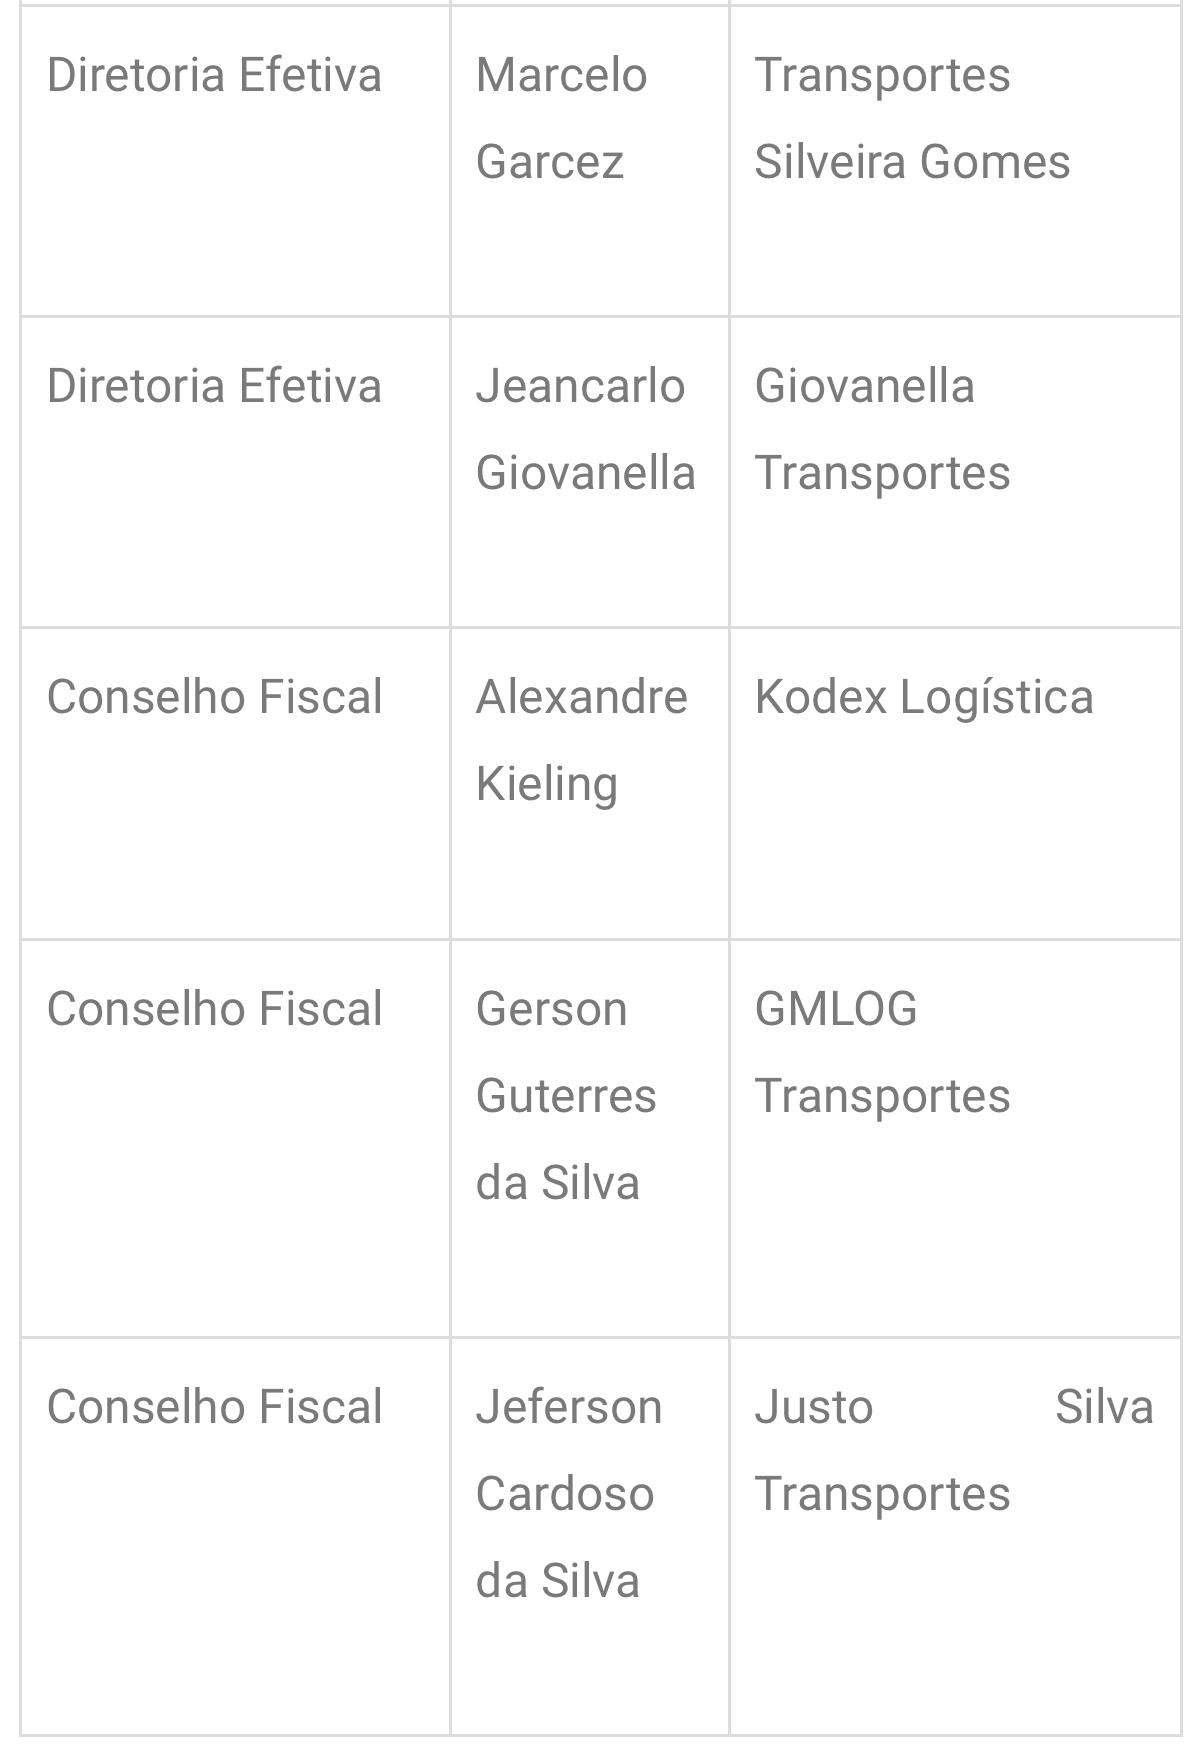Click Diretoria Efetiva in Marcelo Garcez row
Image resolution: width=1203 pixels, height=1750 pixels.
tap(214, 76)
